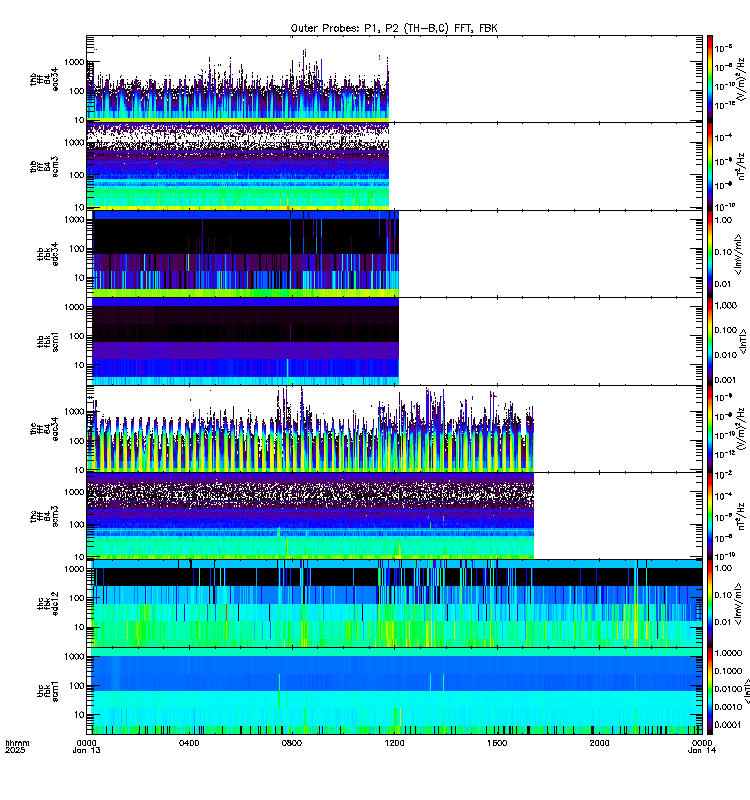Click the "100" y-axis tick of thc fbk edc12
Viewport: 750px width, 800px height.
pyautogui.click(x=77, y=598)
